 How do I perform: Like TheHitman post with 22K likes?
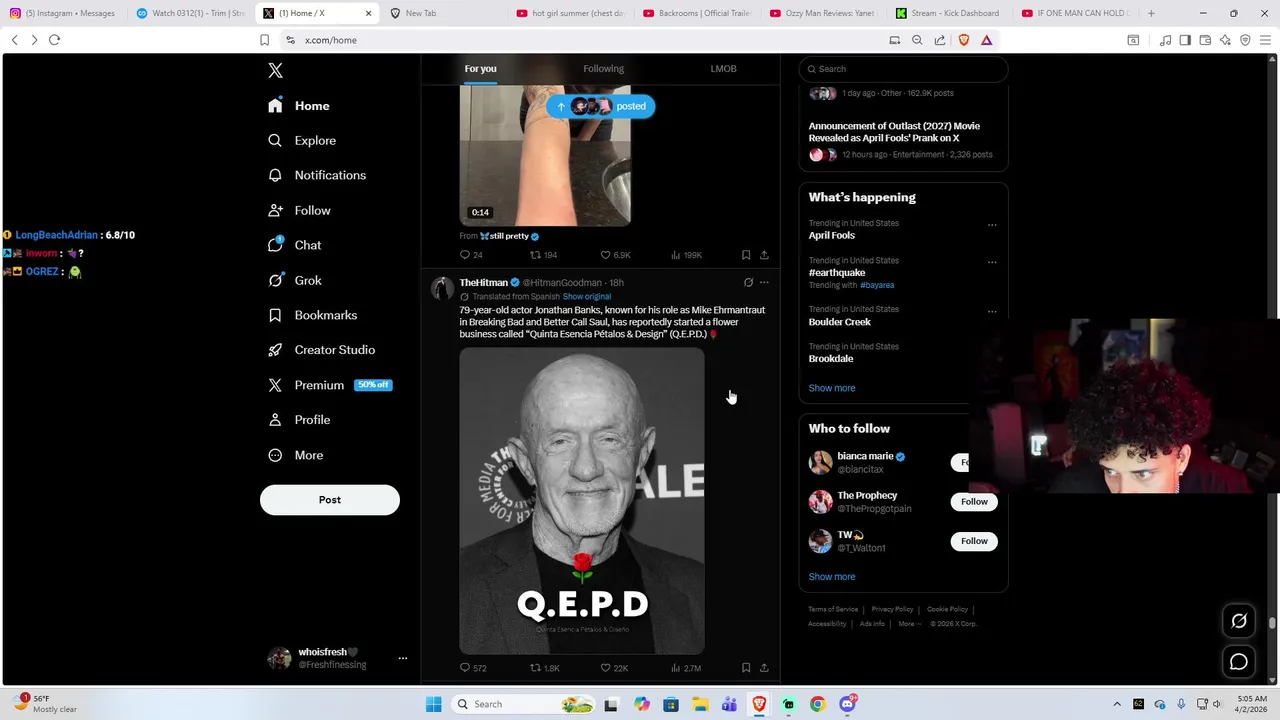(x=615, y=668)
